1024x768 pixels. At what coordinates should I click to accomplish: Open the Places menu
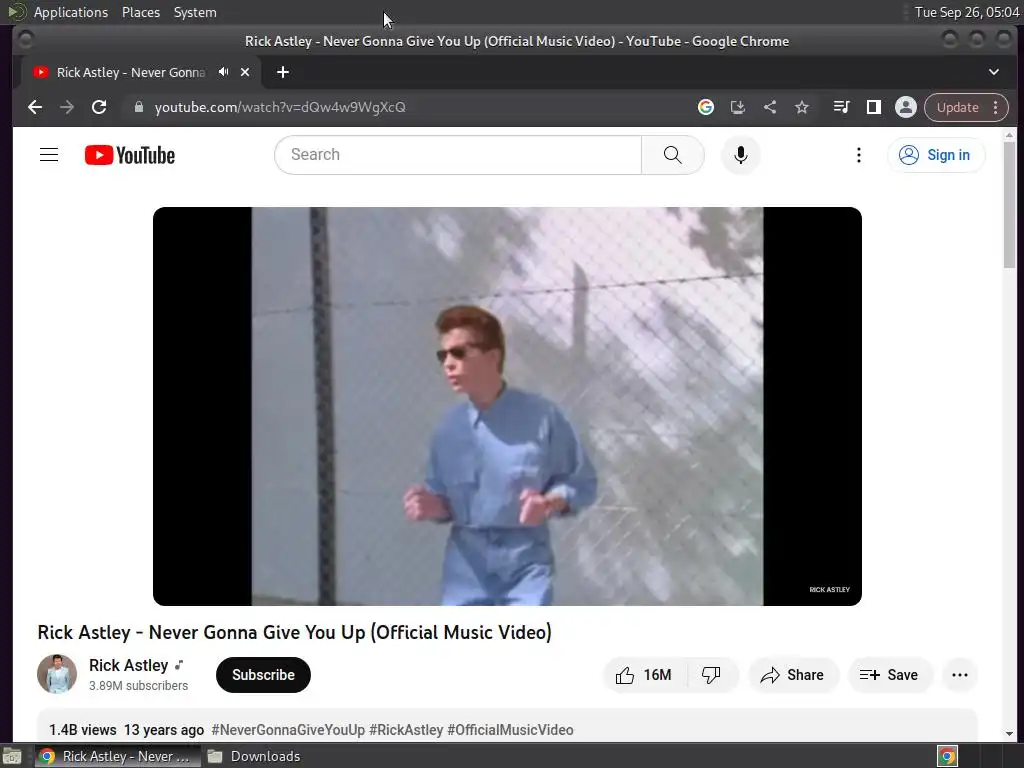point(141,12)
